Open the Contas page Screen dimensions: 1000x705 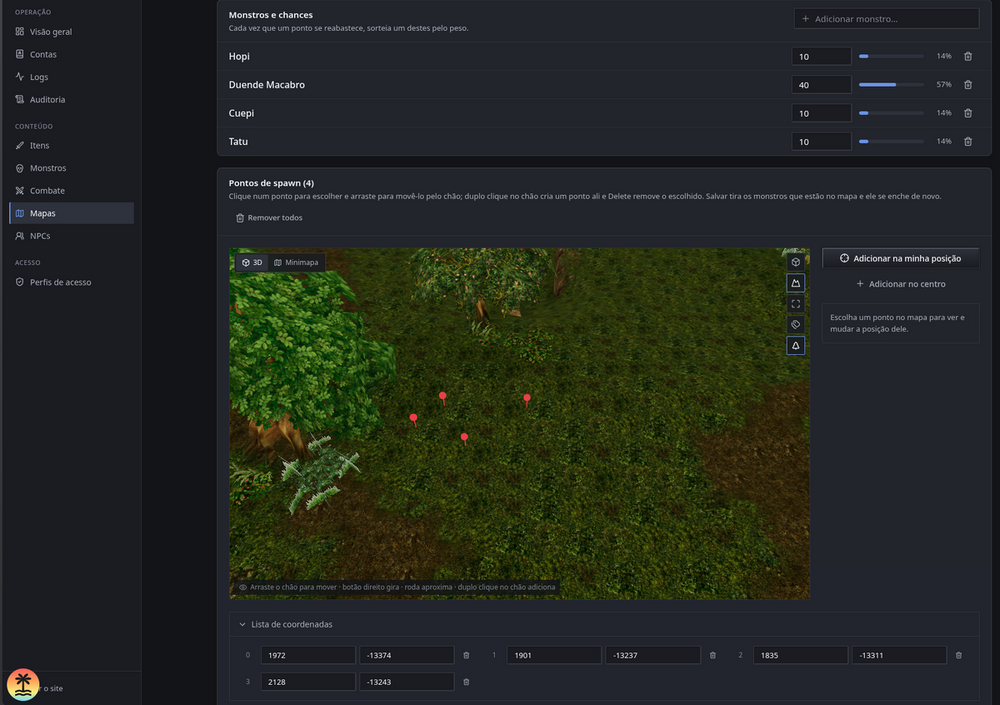71,54
